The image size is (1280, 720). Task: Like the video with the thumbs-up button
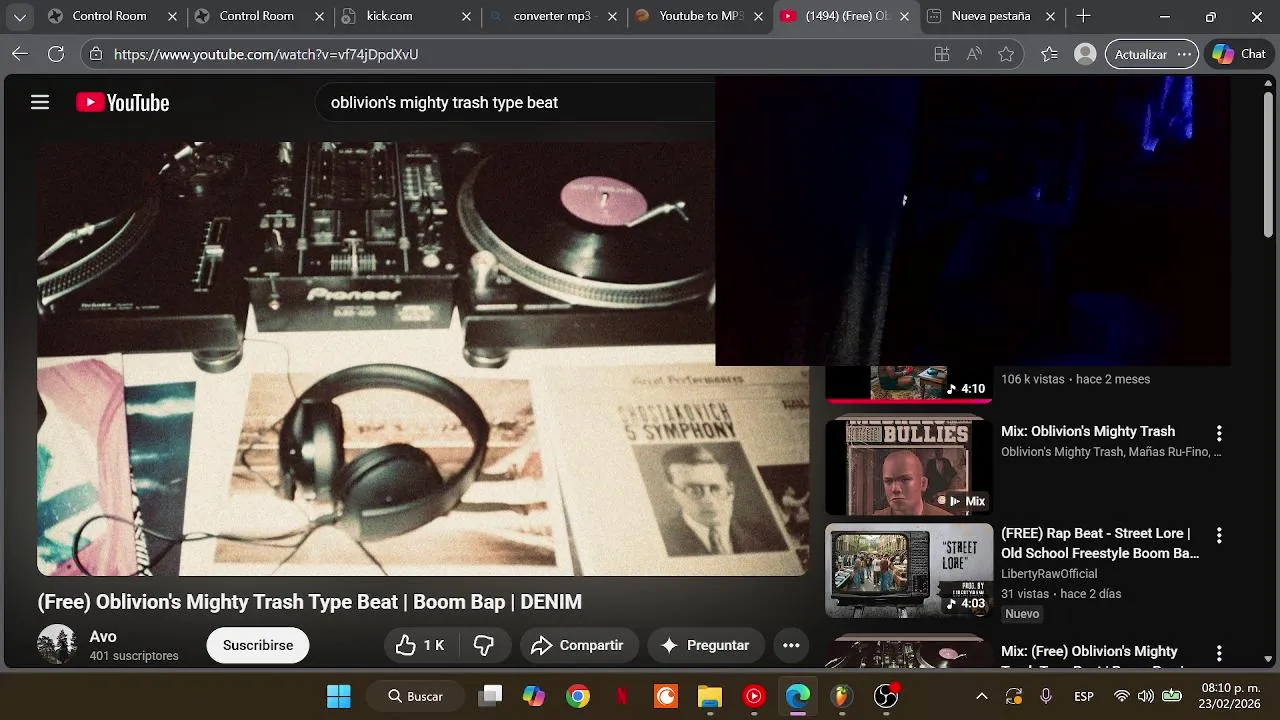click(x=420, y=645)
